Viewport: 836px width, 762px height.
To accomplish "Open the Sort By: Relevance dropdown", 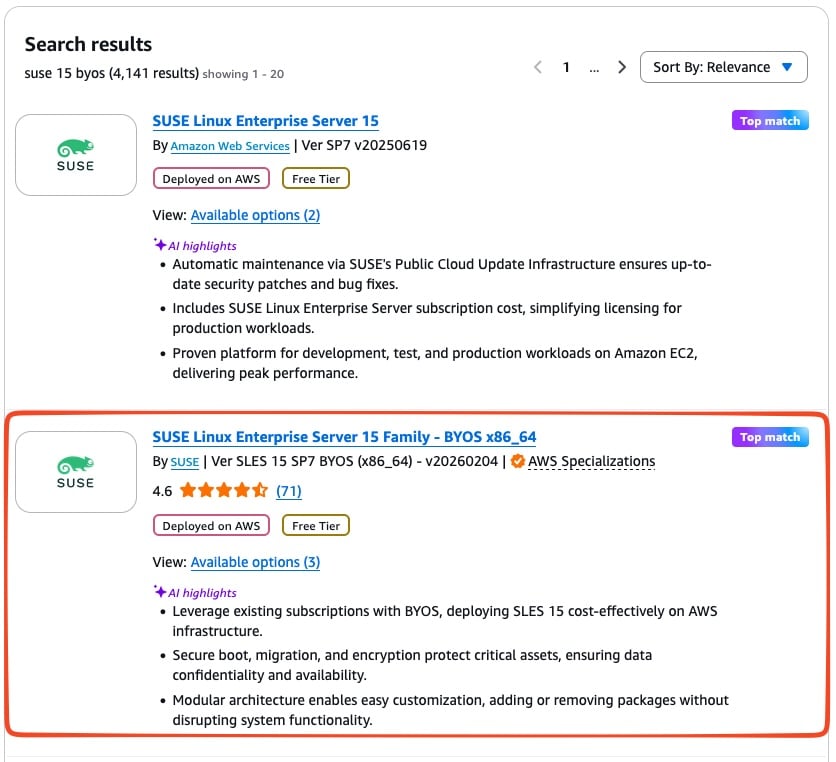I will pyautogui.click(x=722, y=67).
